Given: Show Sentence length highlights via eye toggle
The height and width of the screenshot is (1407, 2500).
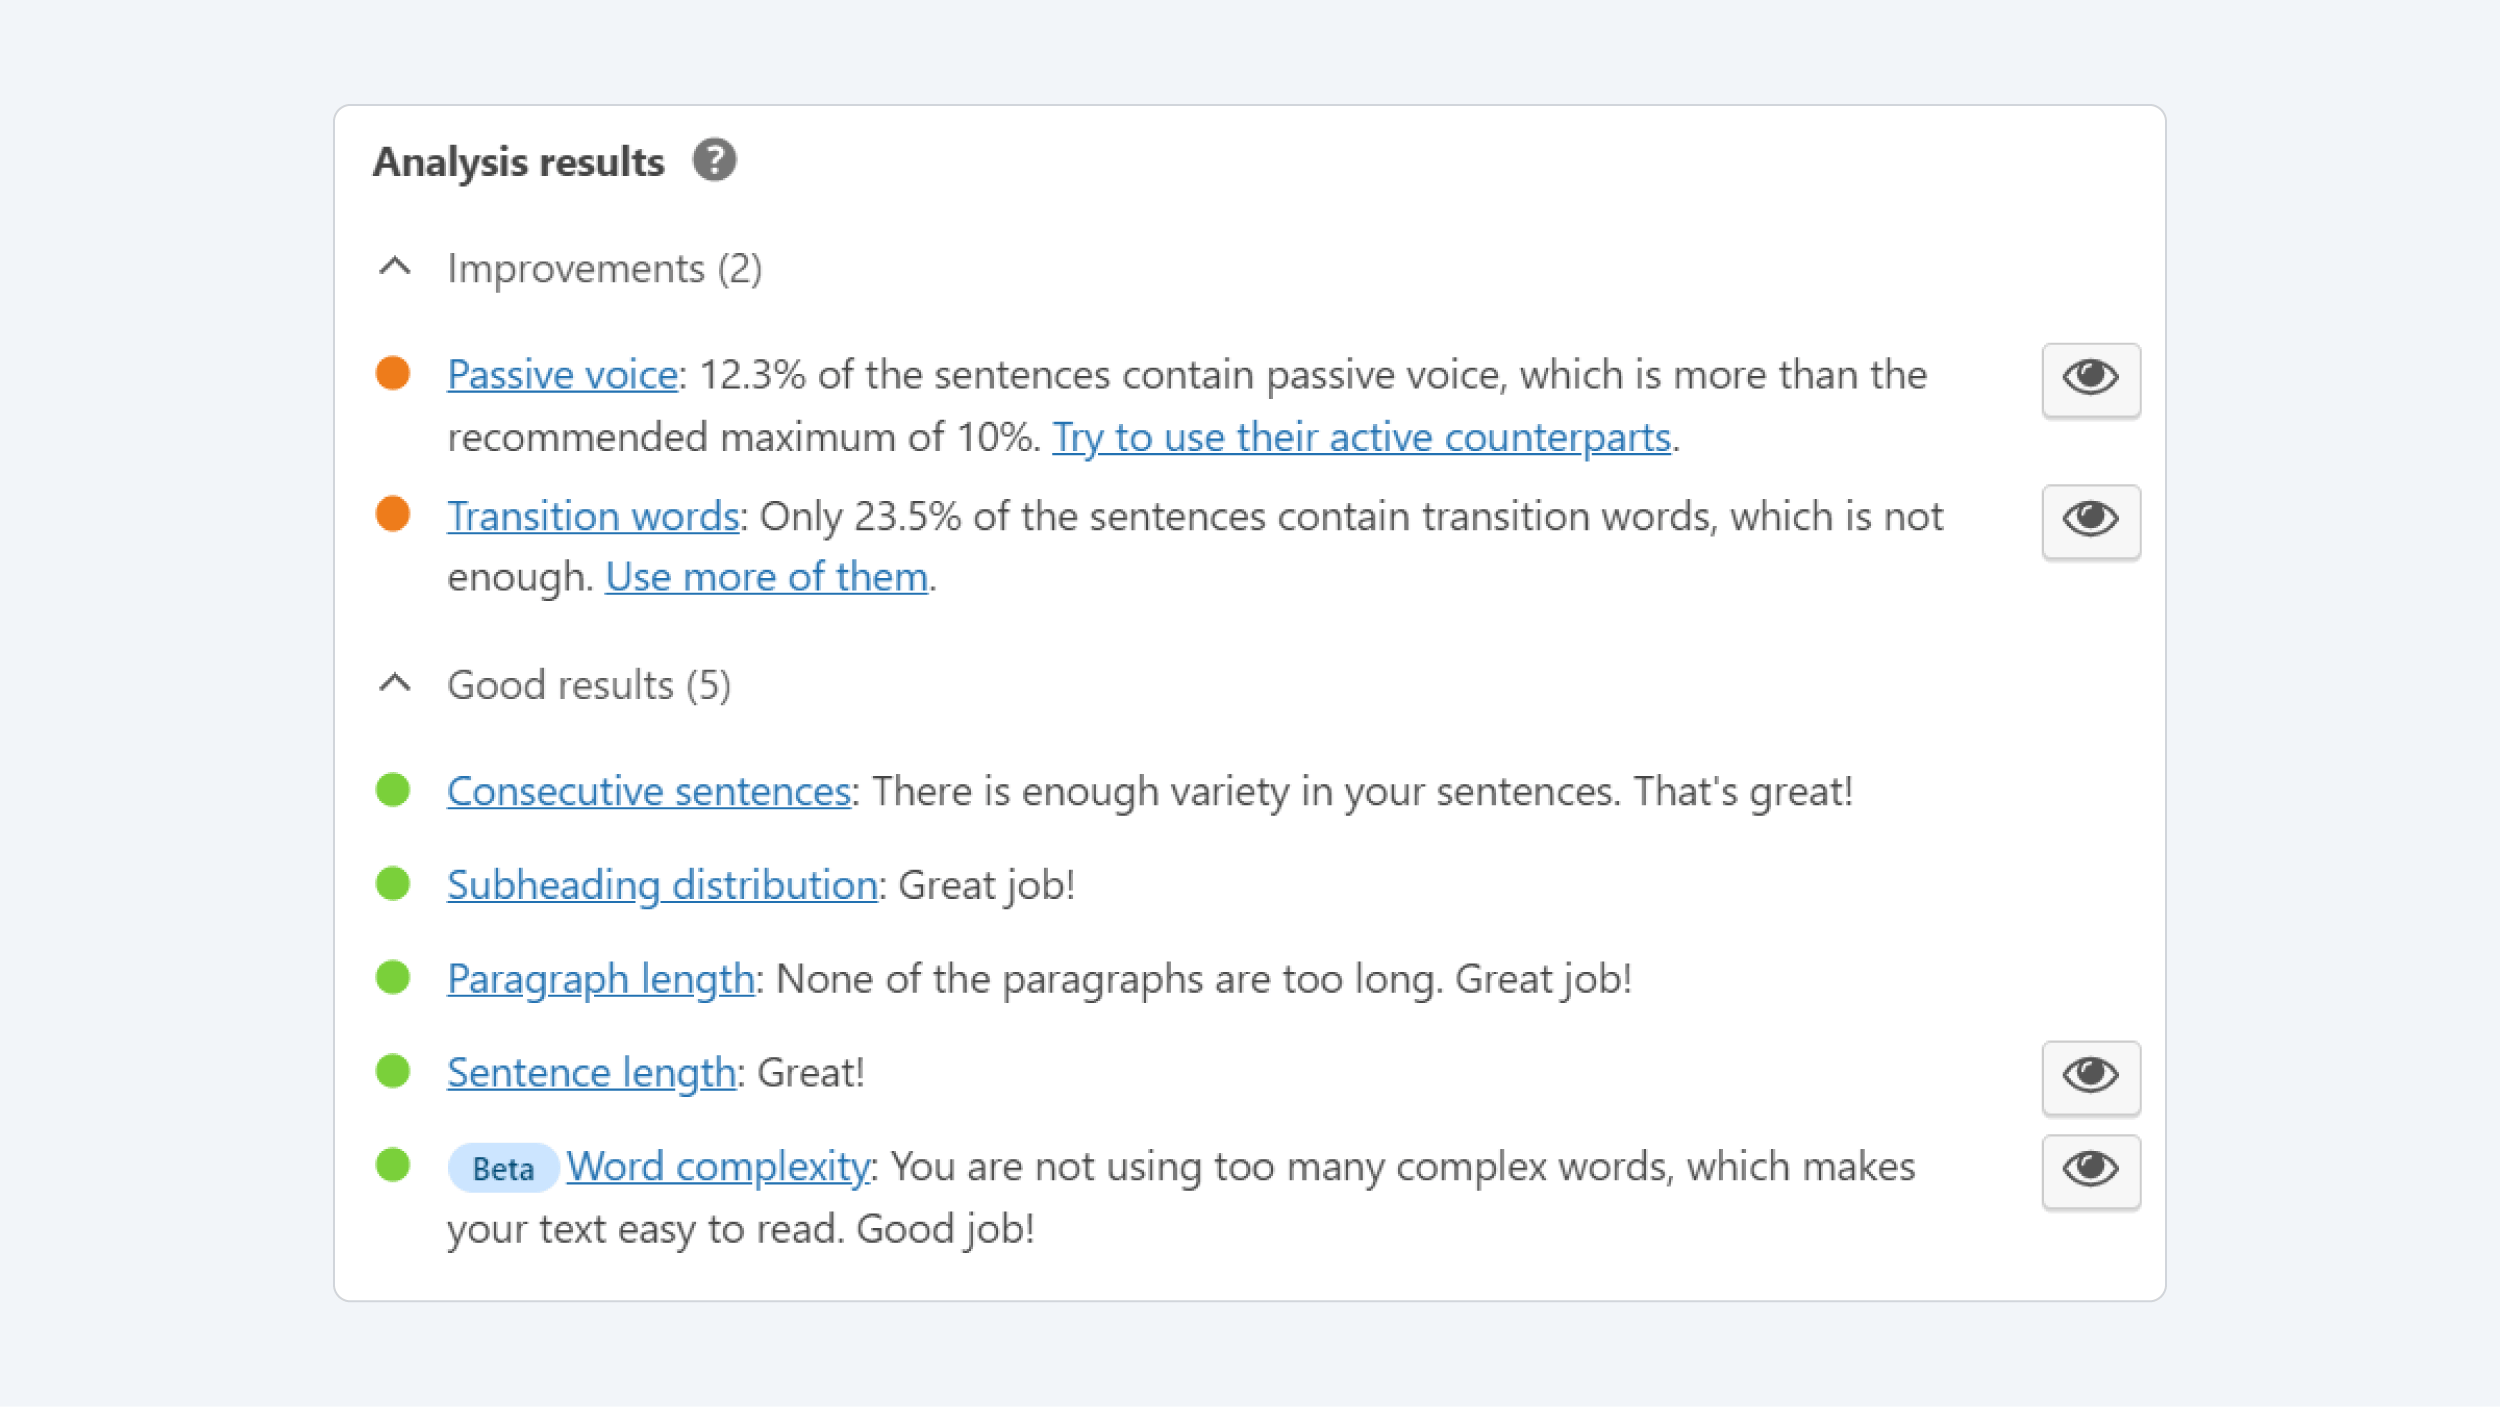Looking at the screenshot, I should coord(2090,1077).
